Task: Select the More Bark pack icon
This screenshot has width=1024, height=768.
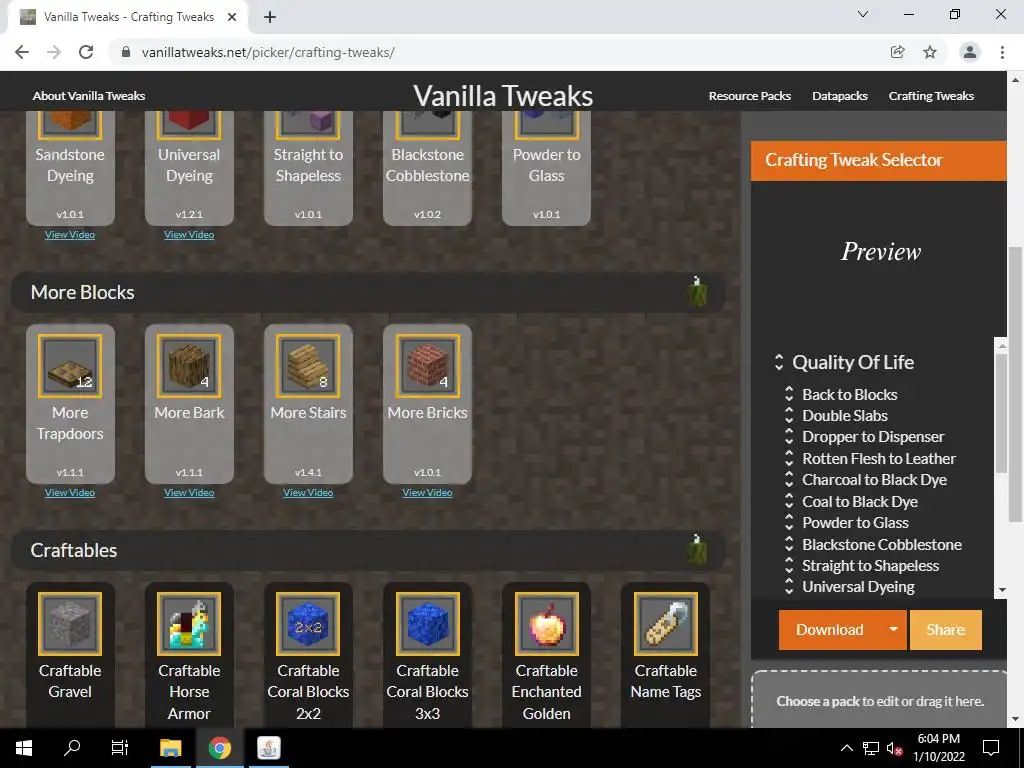Action: coord(189,366)
